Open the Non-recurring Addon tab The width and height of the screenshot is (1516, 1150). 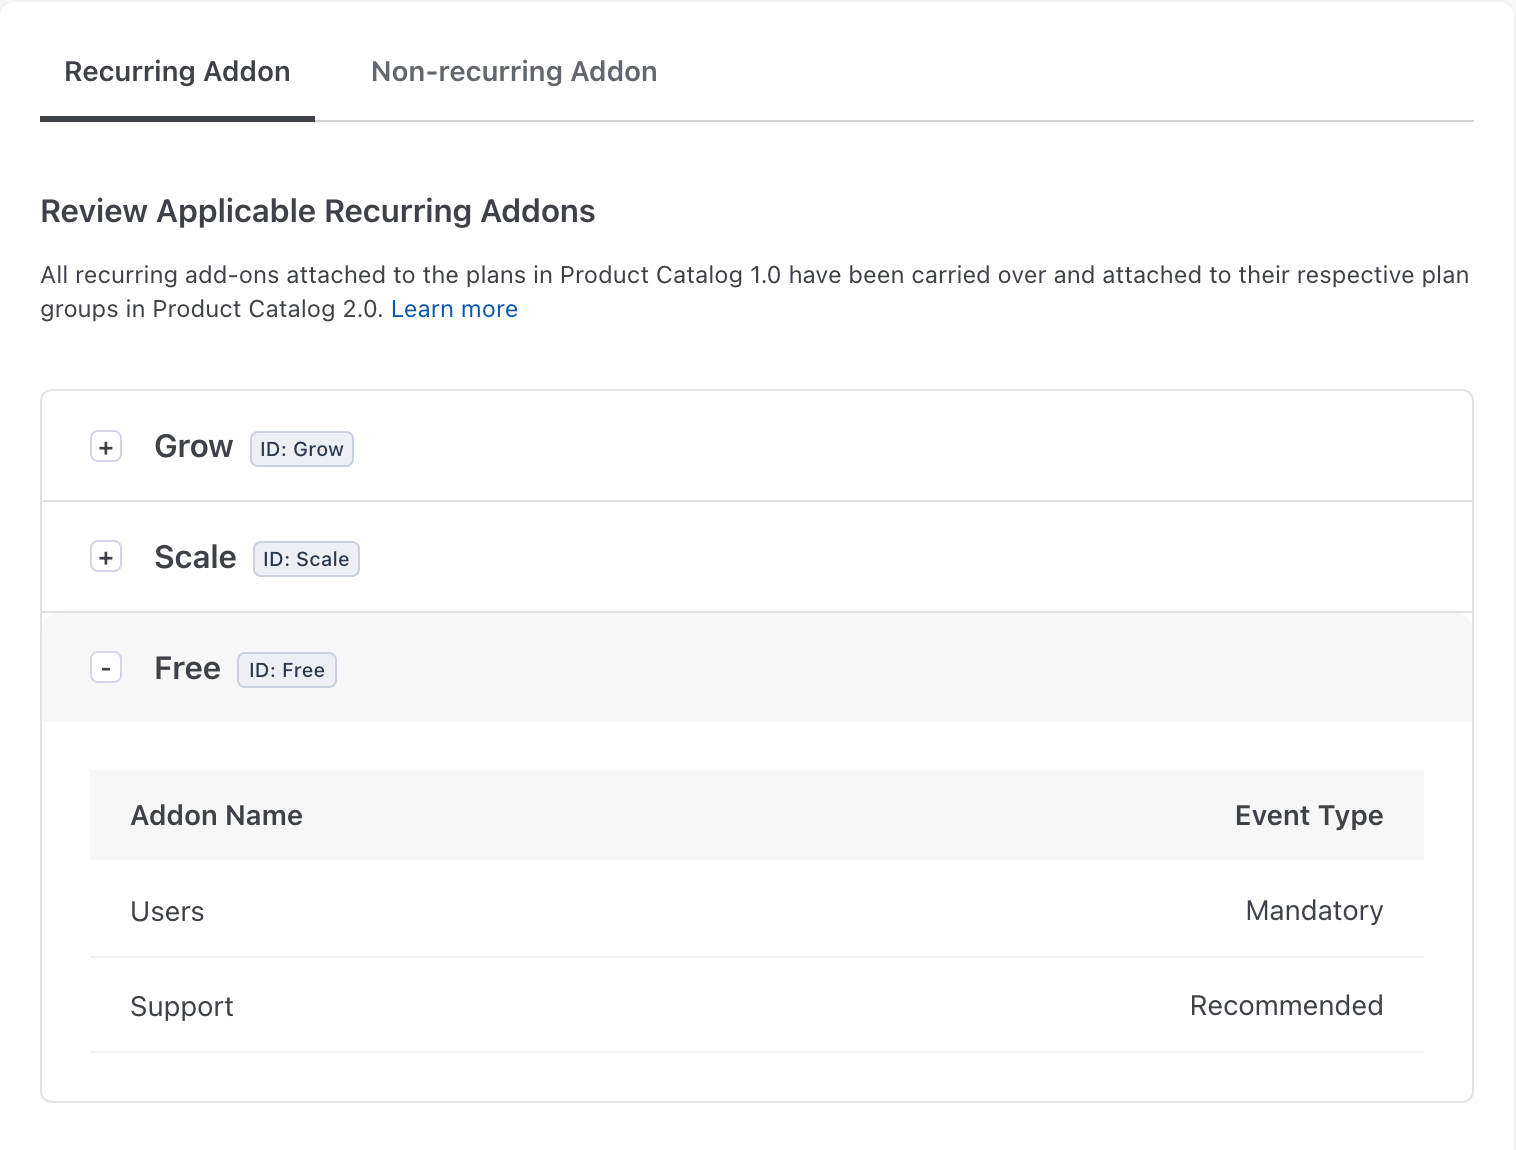click(513, 72)
